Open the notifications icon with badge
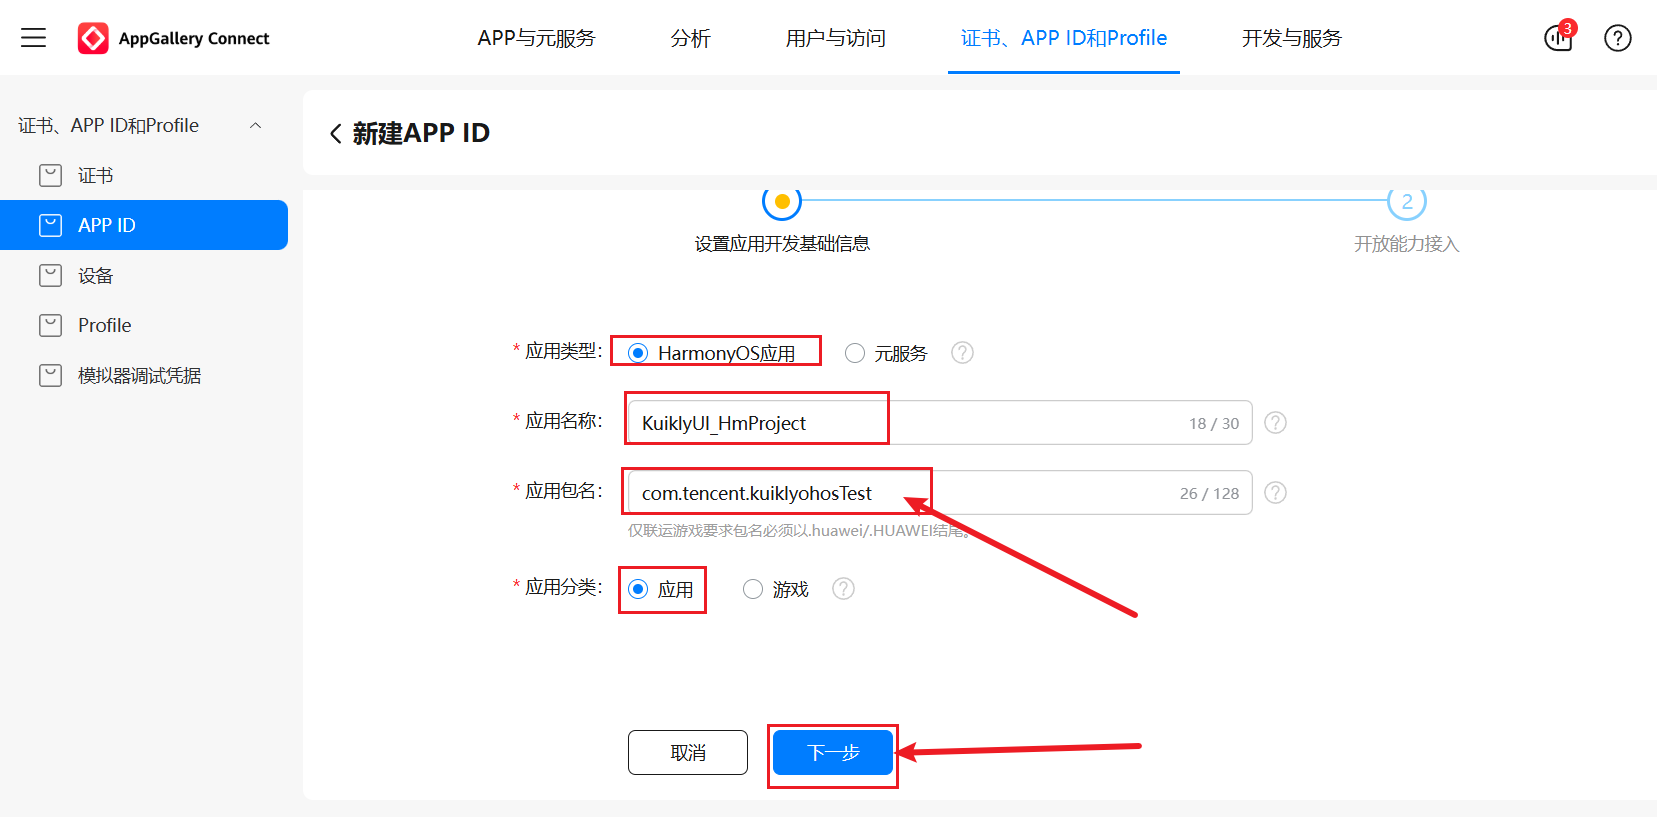 point(1558,38)
